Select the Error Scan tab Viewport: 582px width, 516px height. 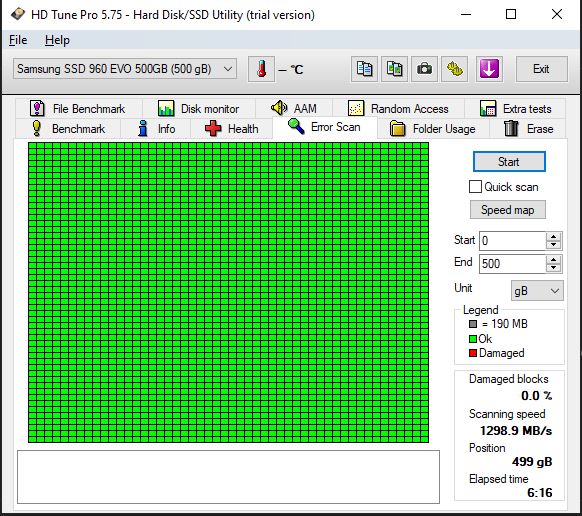click(x=325, y=127)
